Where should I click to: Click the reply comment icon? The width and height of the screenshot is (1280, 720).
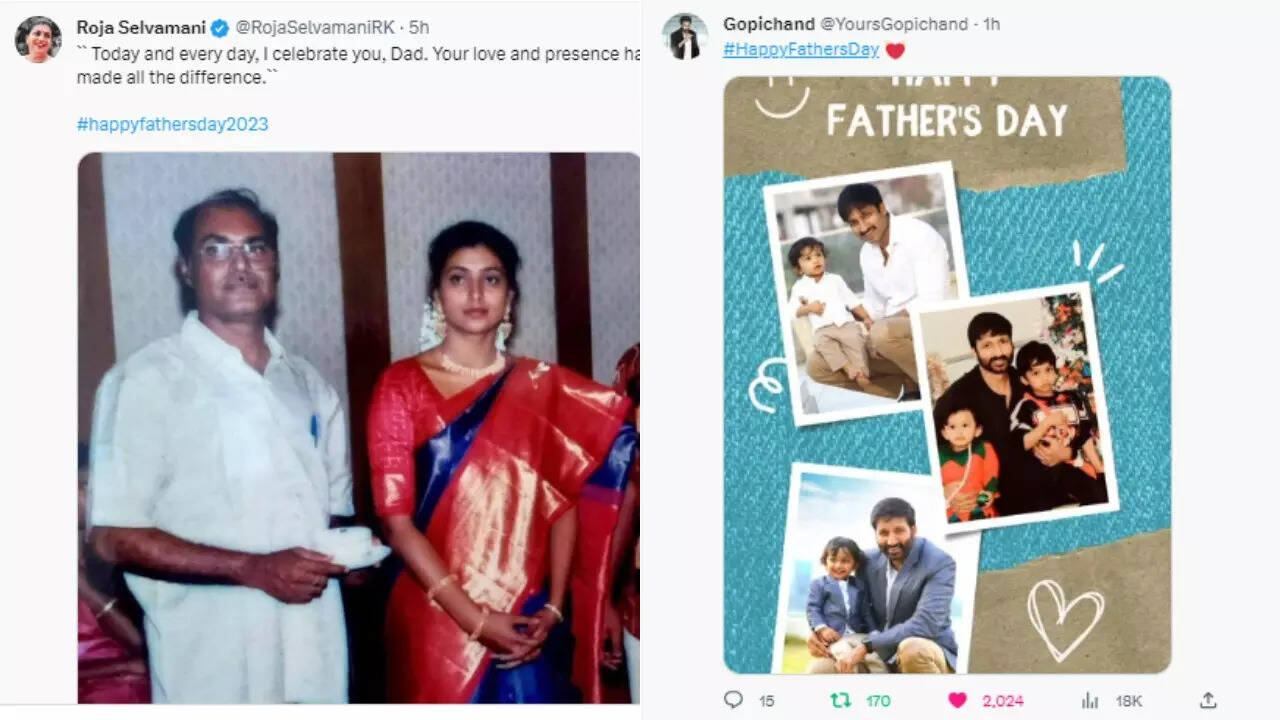pyautogui.click(x=733, y=700)
